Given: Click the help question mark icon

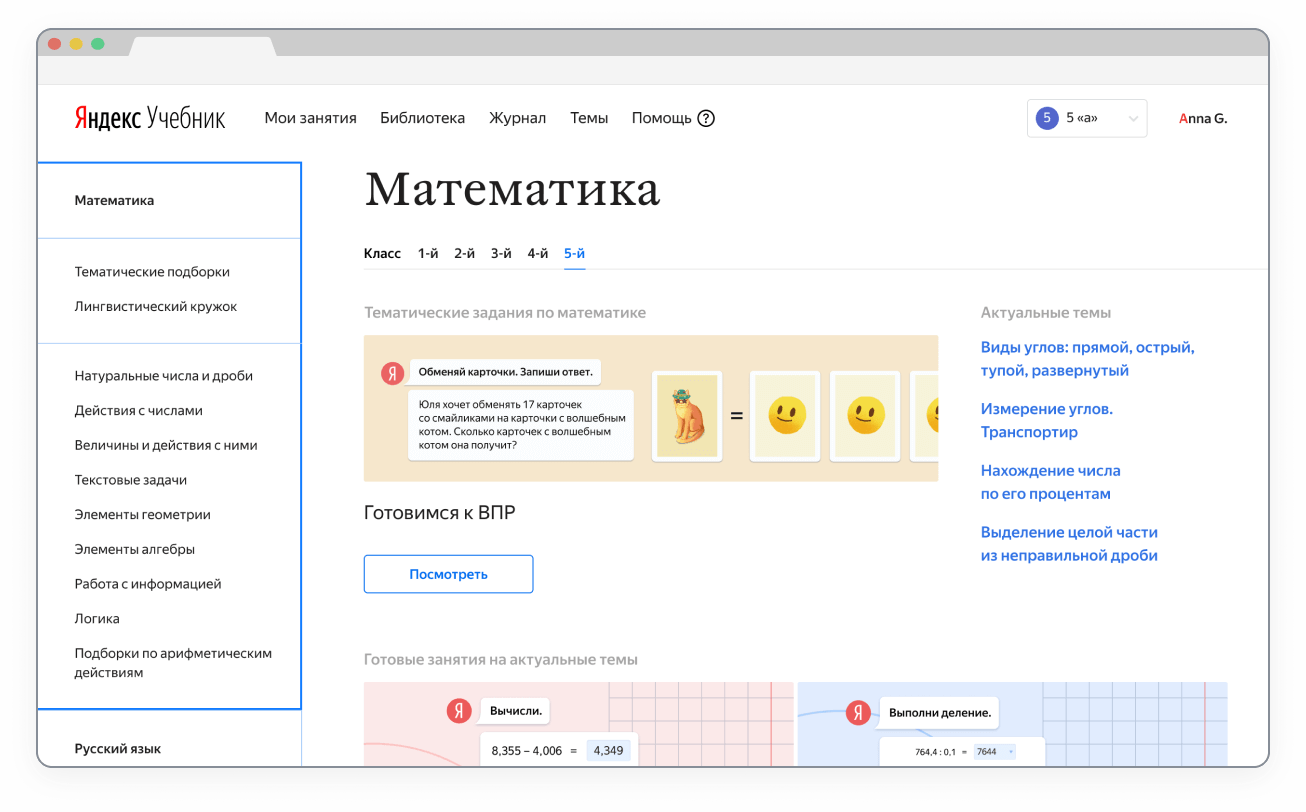Looking at the screenshot, I should pyautogui.click(x=706, y=118).
